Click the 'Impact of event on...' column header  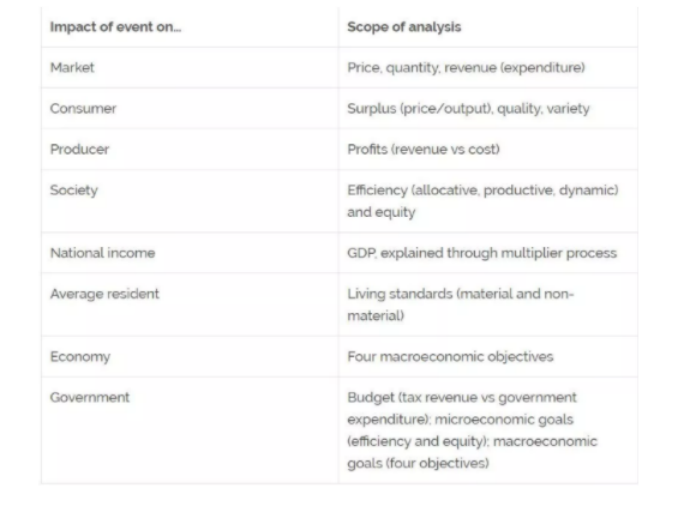[115, 27]
